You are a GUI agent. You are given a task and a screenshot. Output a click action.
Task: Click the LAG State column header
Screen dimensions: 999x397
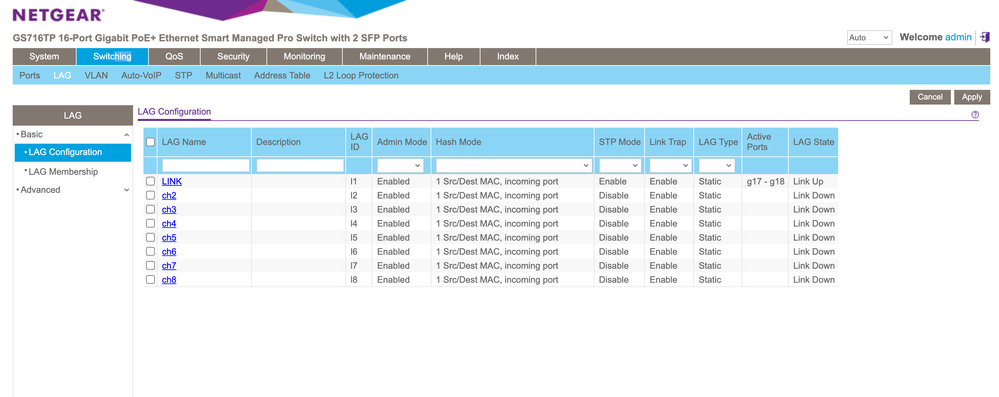tap(813, 142)
